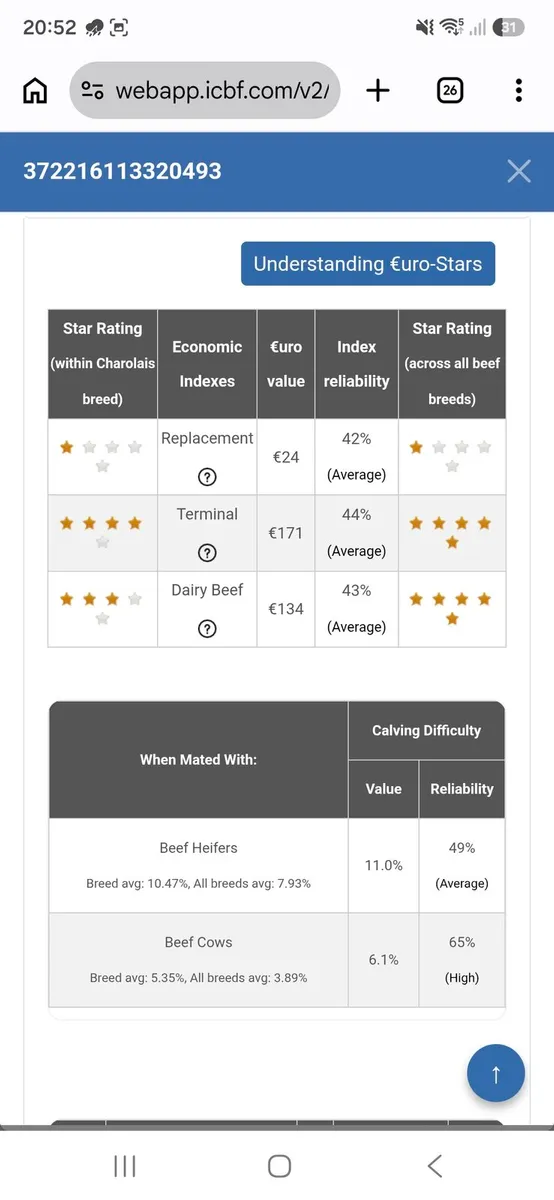Viewport: 554px width, 1200px height.
Task: Tap the Index reliability column header
Action: [356, 364]
